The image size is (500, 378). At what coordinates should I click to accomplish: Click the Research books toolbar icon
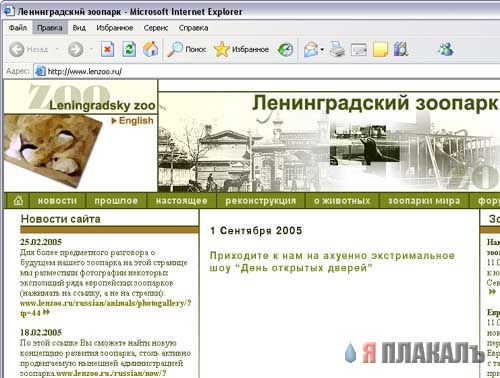coord(401,49)
